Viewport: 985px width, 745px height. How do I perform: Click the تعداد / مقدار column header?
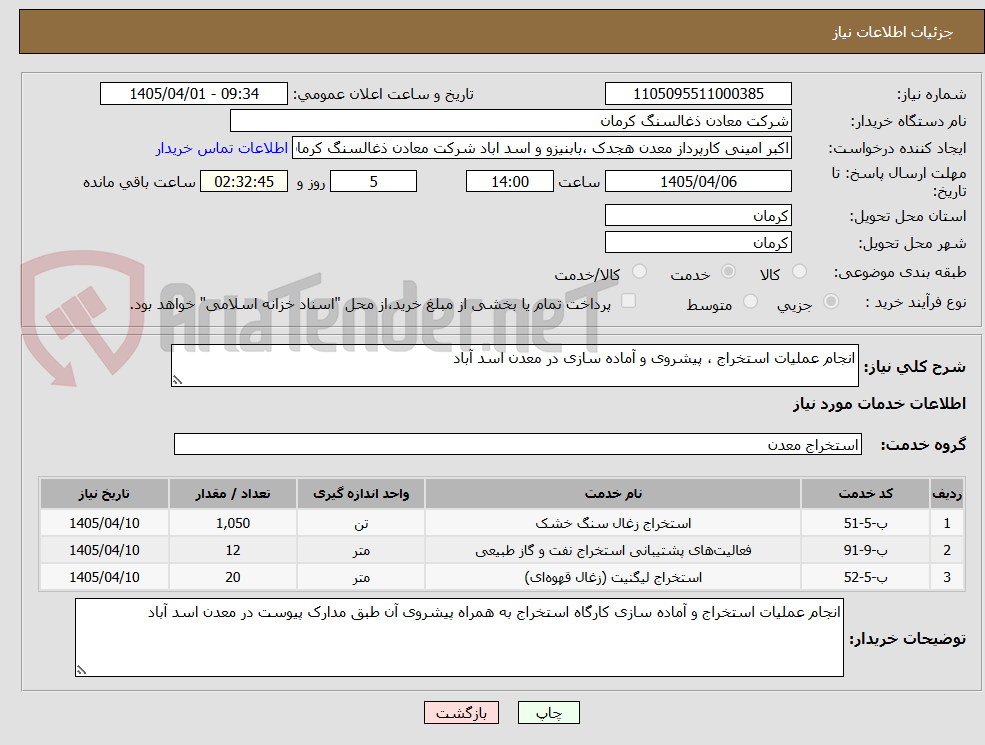(232, 494)
